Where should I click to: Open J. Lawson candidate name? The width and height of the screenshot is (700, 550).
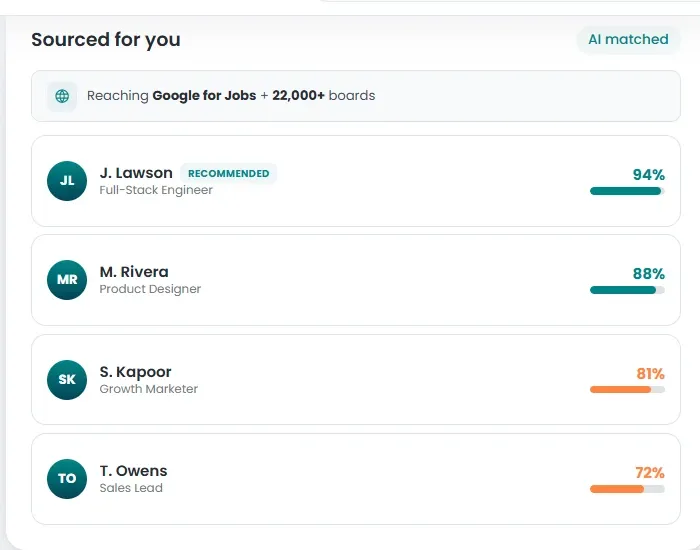(136, 173)
